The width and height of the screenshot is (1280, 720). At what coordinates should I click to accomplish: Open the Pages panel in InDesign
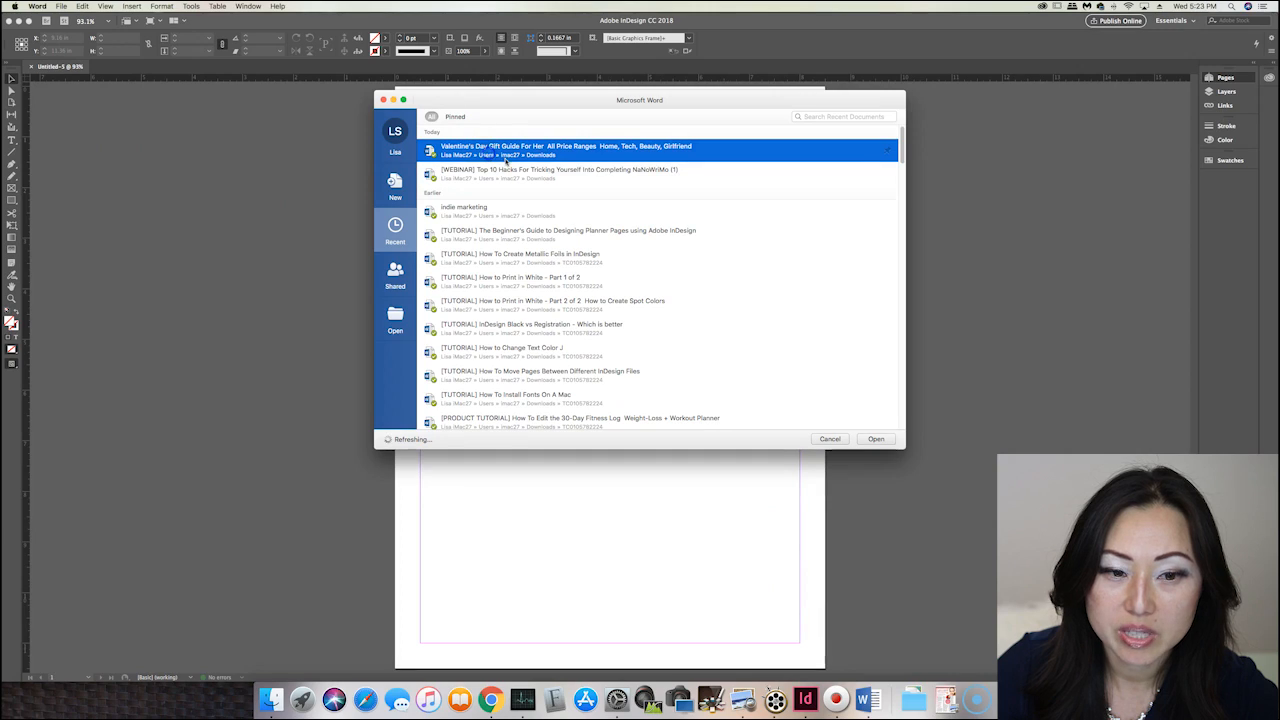1224,77
